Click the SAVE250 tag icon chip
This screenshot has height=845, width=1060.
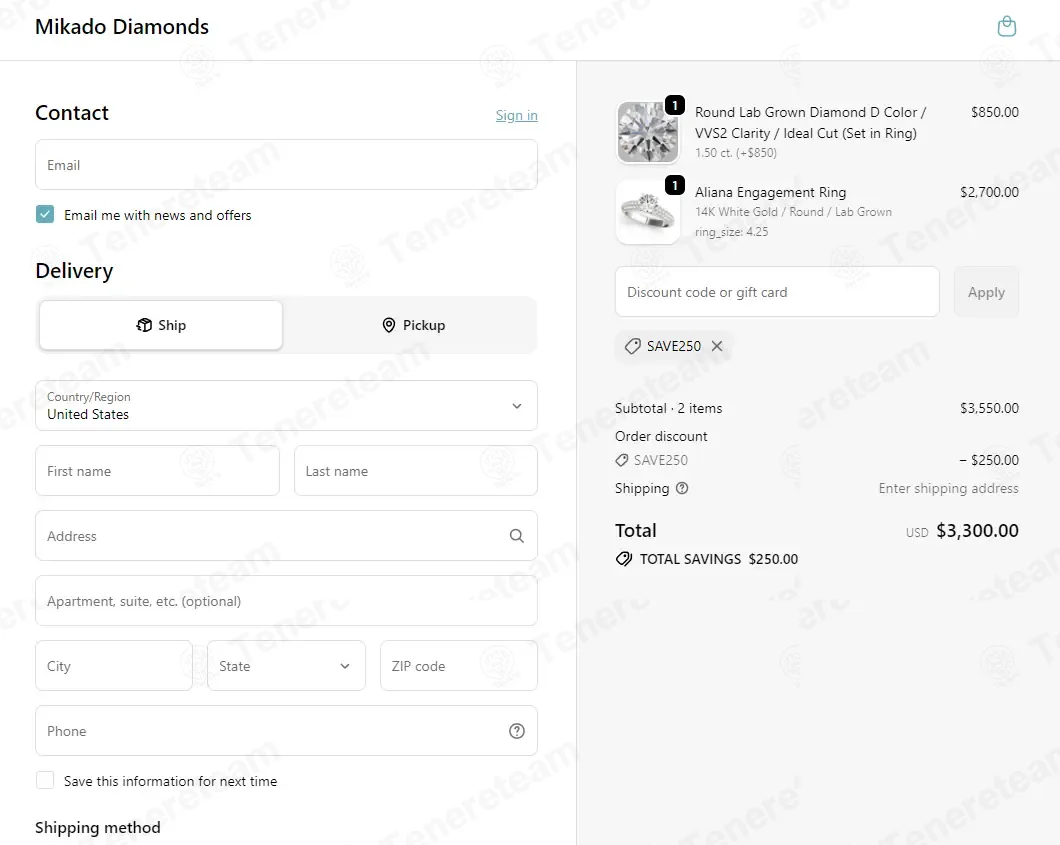633,346
